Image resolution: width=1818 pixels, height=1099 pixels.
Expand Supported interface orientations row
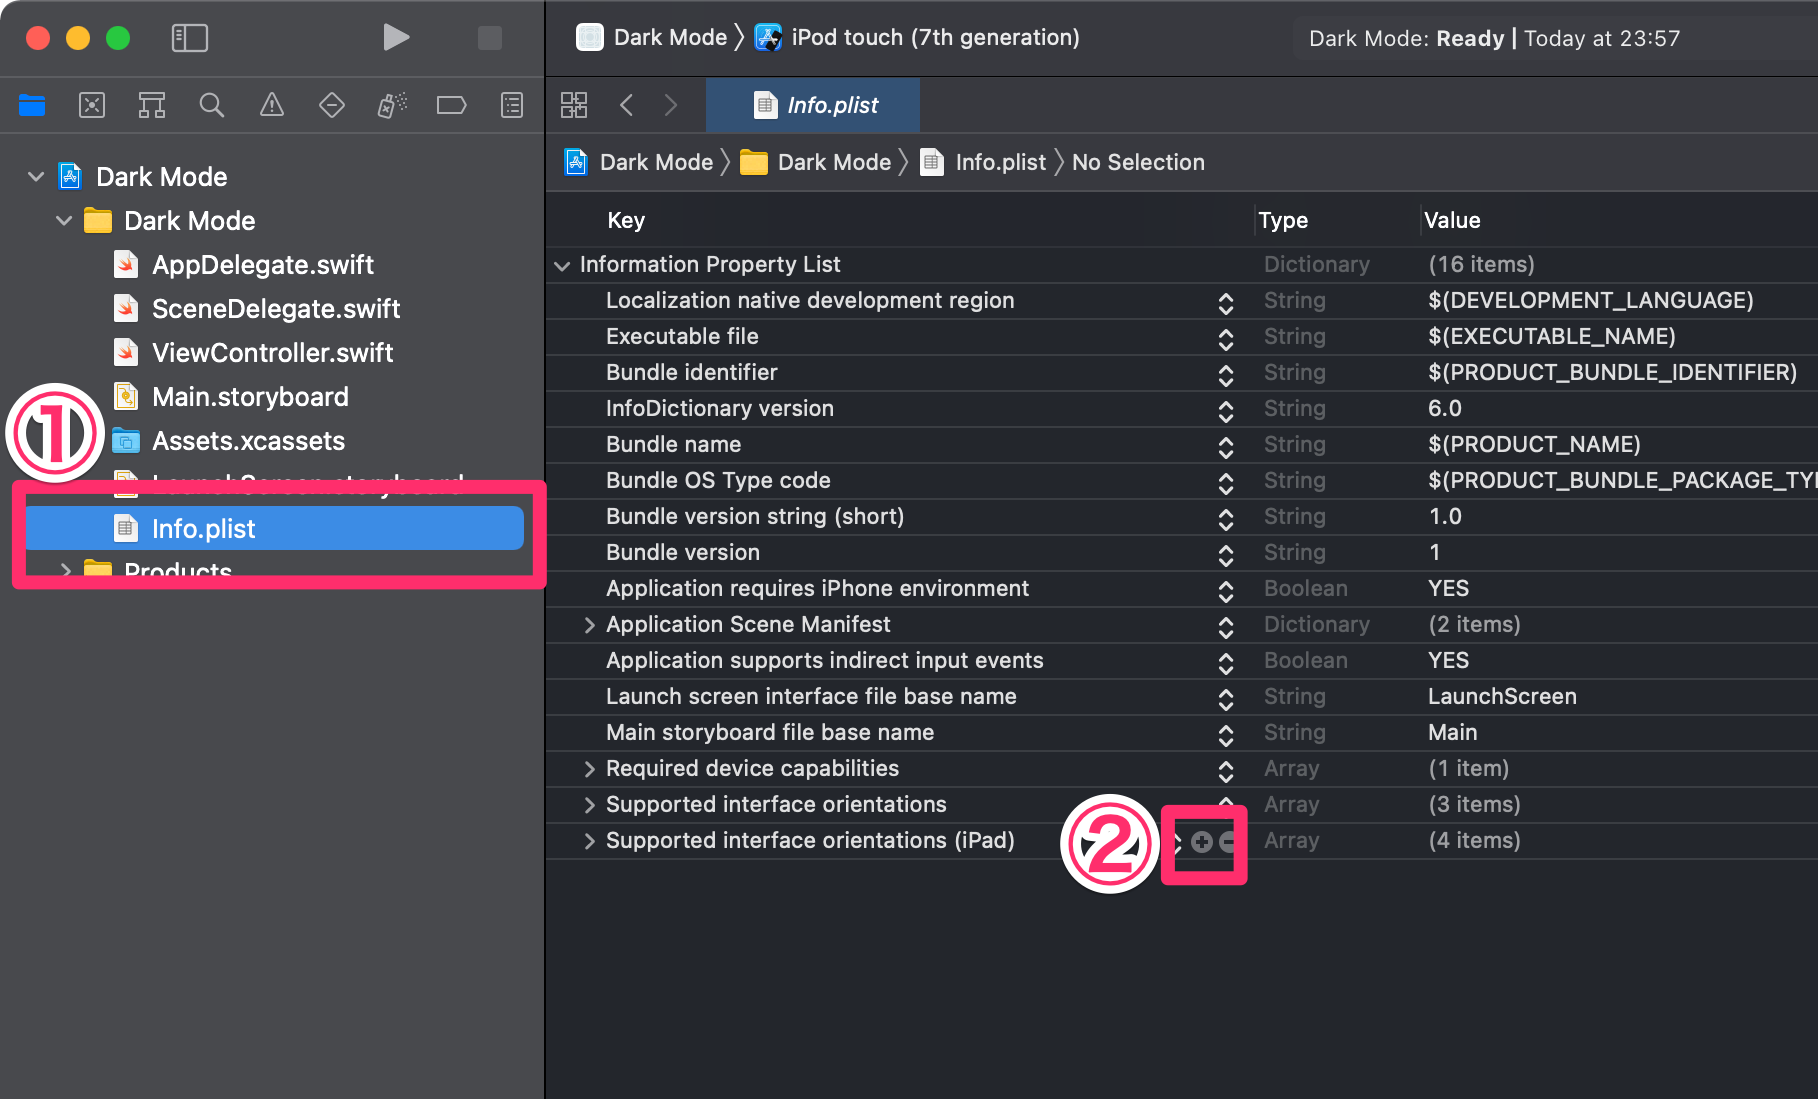590,804
